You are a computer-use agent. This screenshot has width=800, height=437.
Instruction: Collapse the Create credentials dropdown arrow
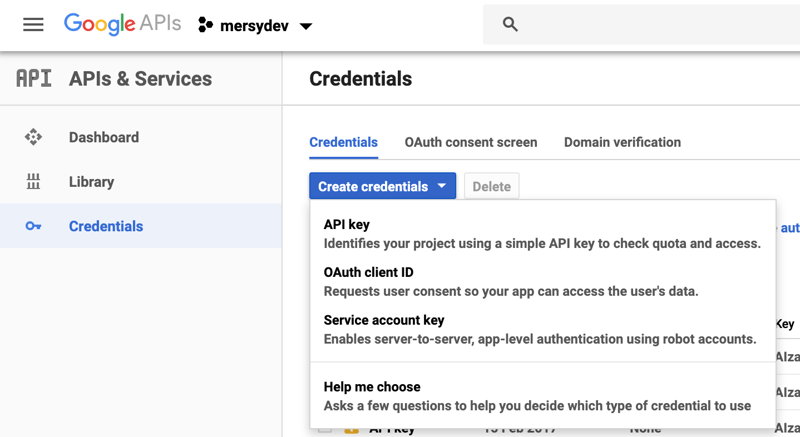point(442,186)
